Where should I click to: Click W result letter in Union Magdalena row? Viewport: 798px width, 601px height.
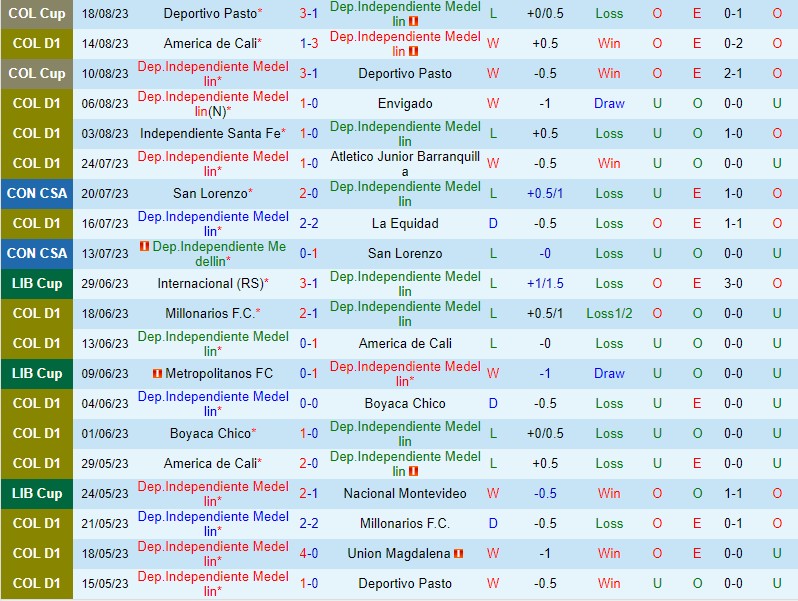point(493,553)
